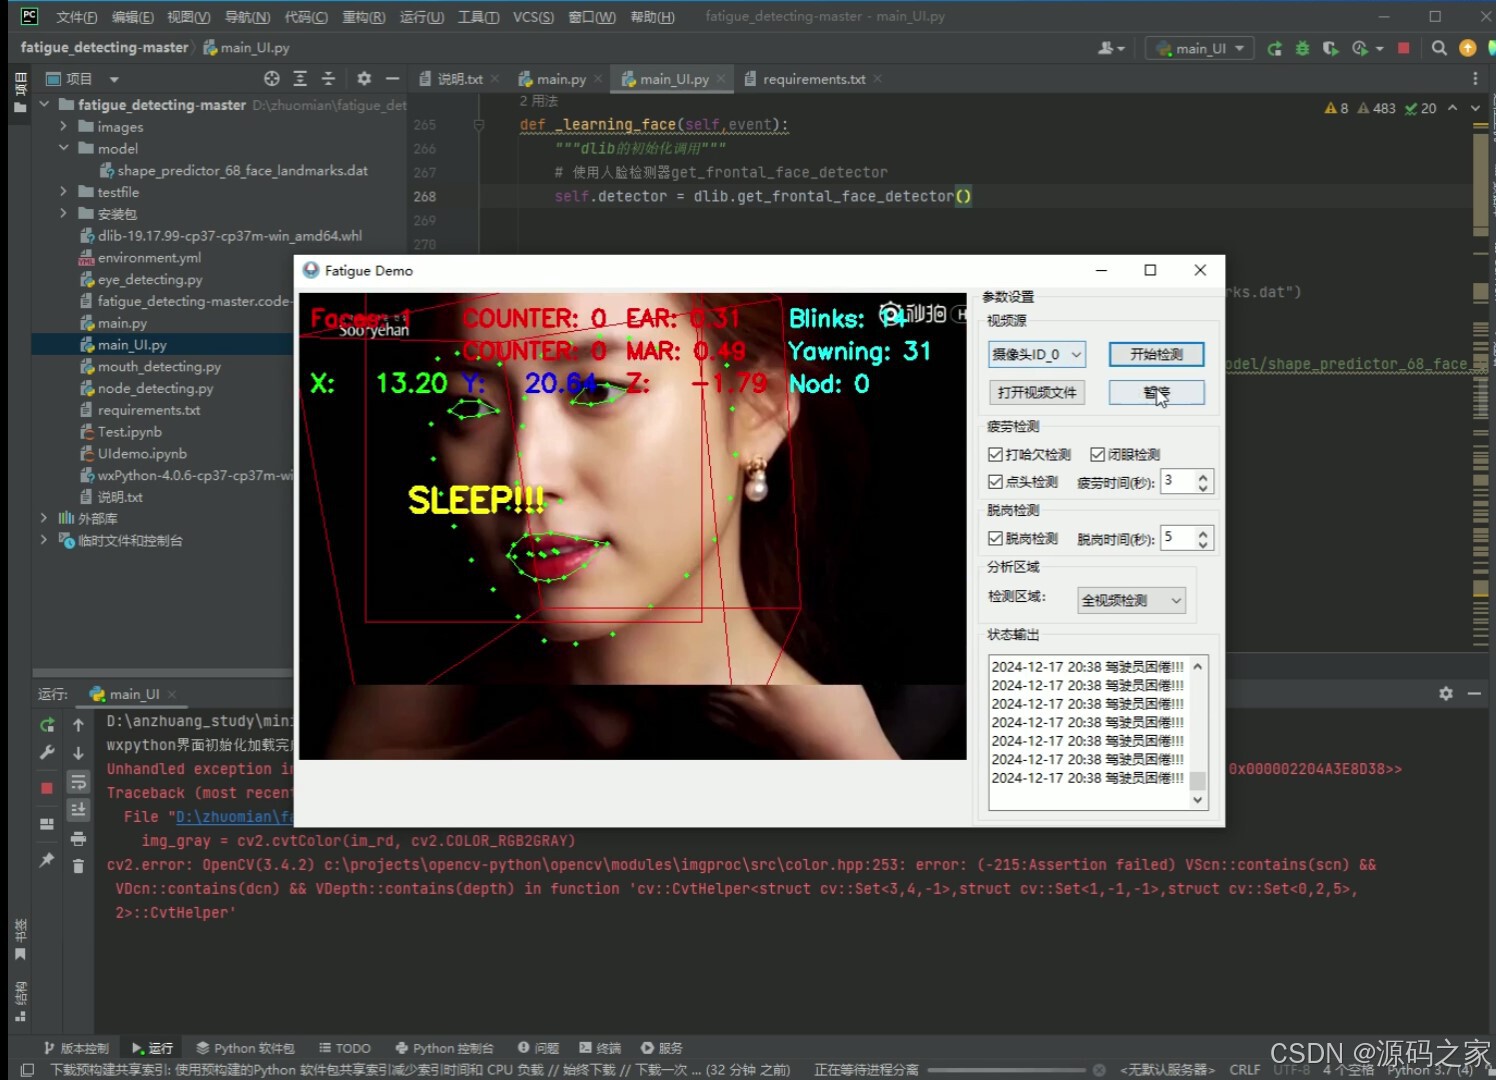Collapse all items in project panel
Image resolution: width=1496 pixels, height=1080 pixels.
[x=328, y=78]
